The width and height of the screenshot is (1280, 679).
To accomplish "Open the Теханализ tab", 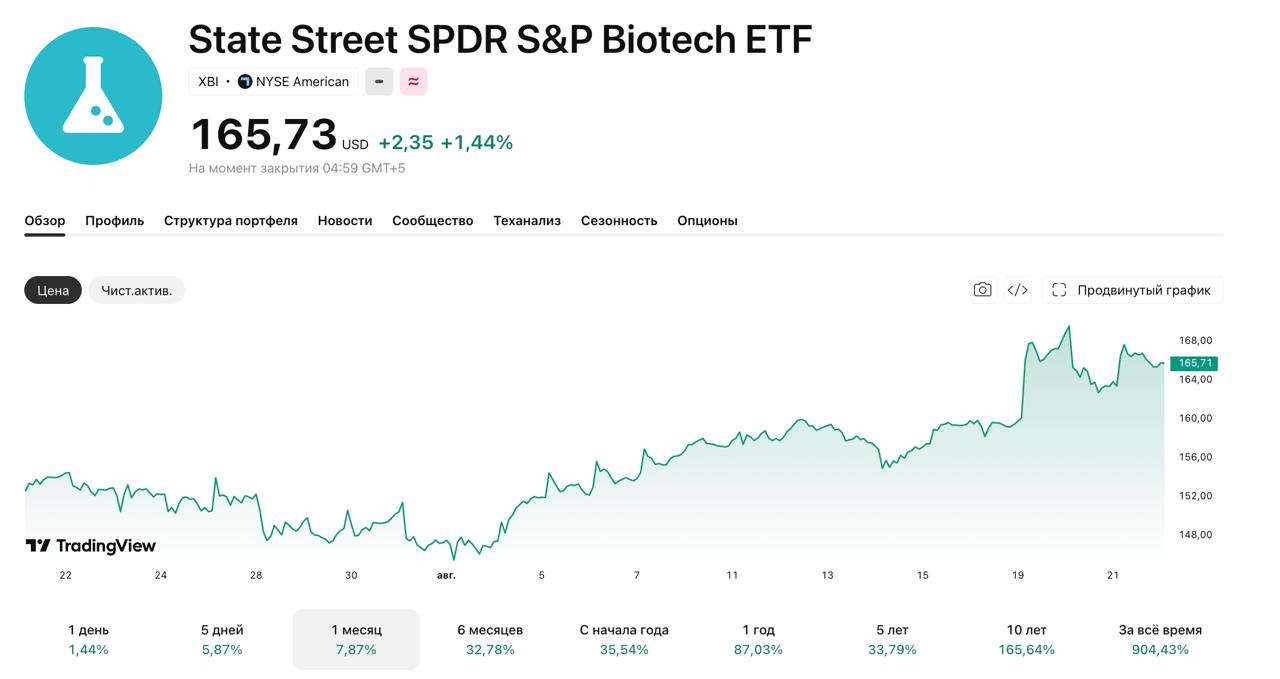I will tap(527, 221).
